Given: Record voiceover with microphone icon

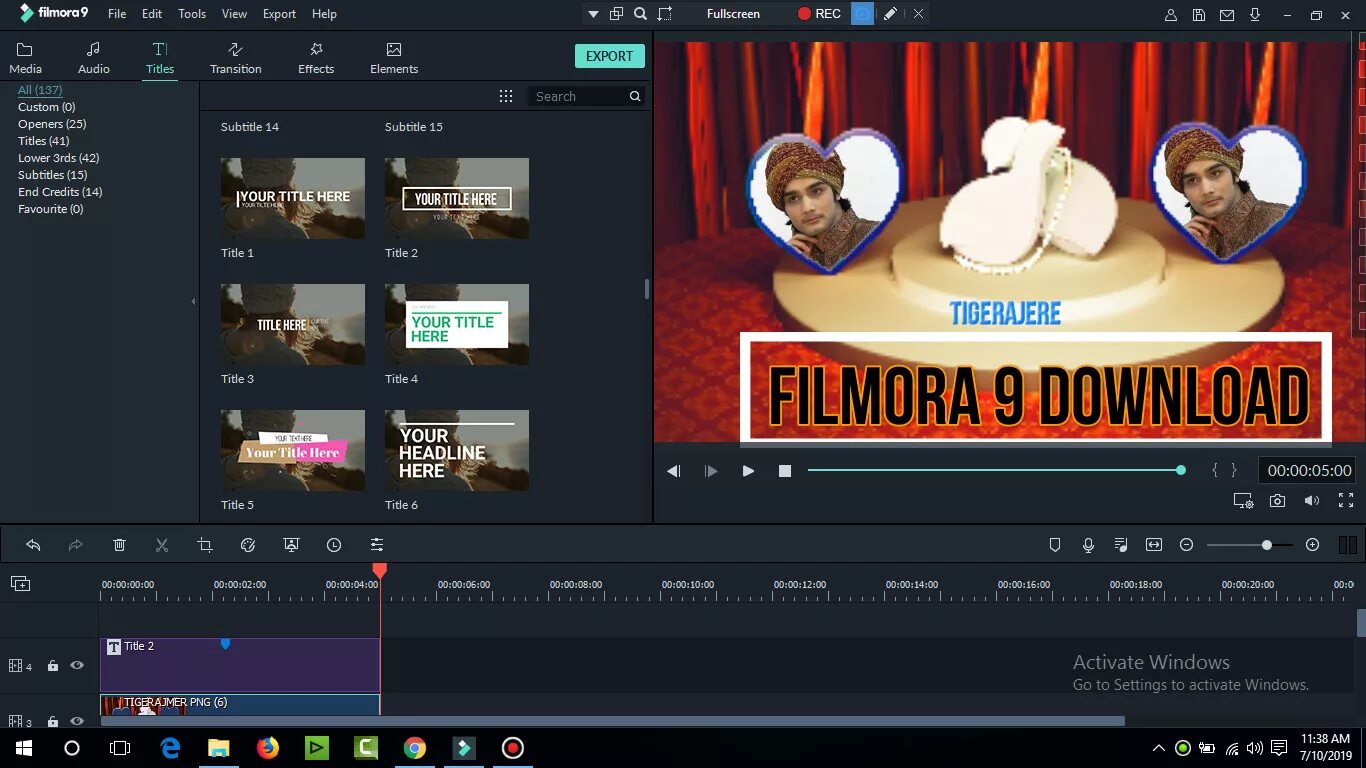Looking at the screenshot, I should click(x=1088, y=545).
